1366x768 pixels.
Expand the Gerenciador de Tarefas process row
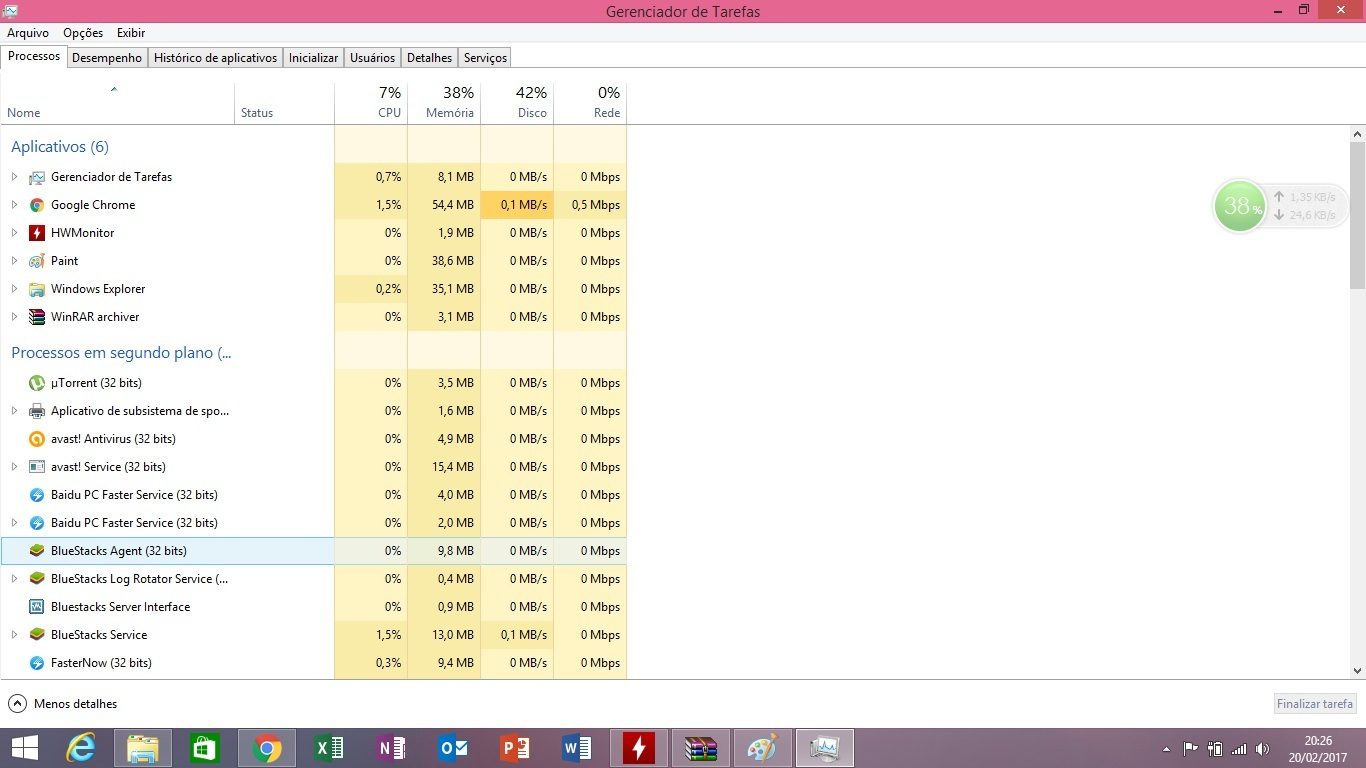[x=14, y=177]
